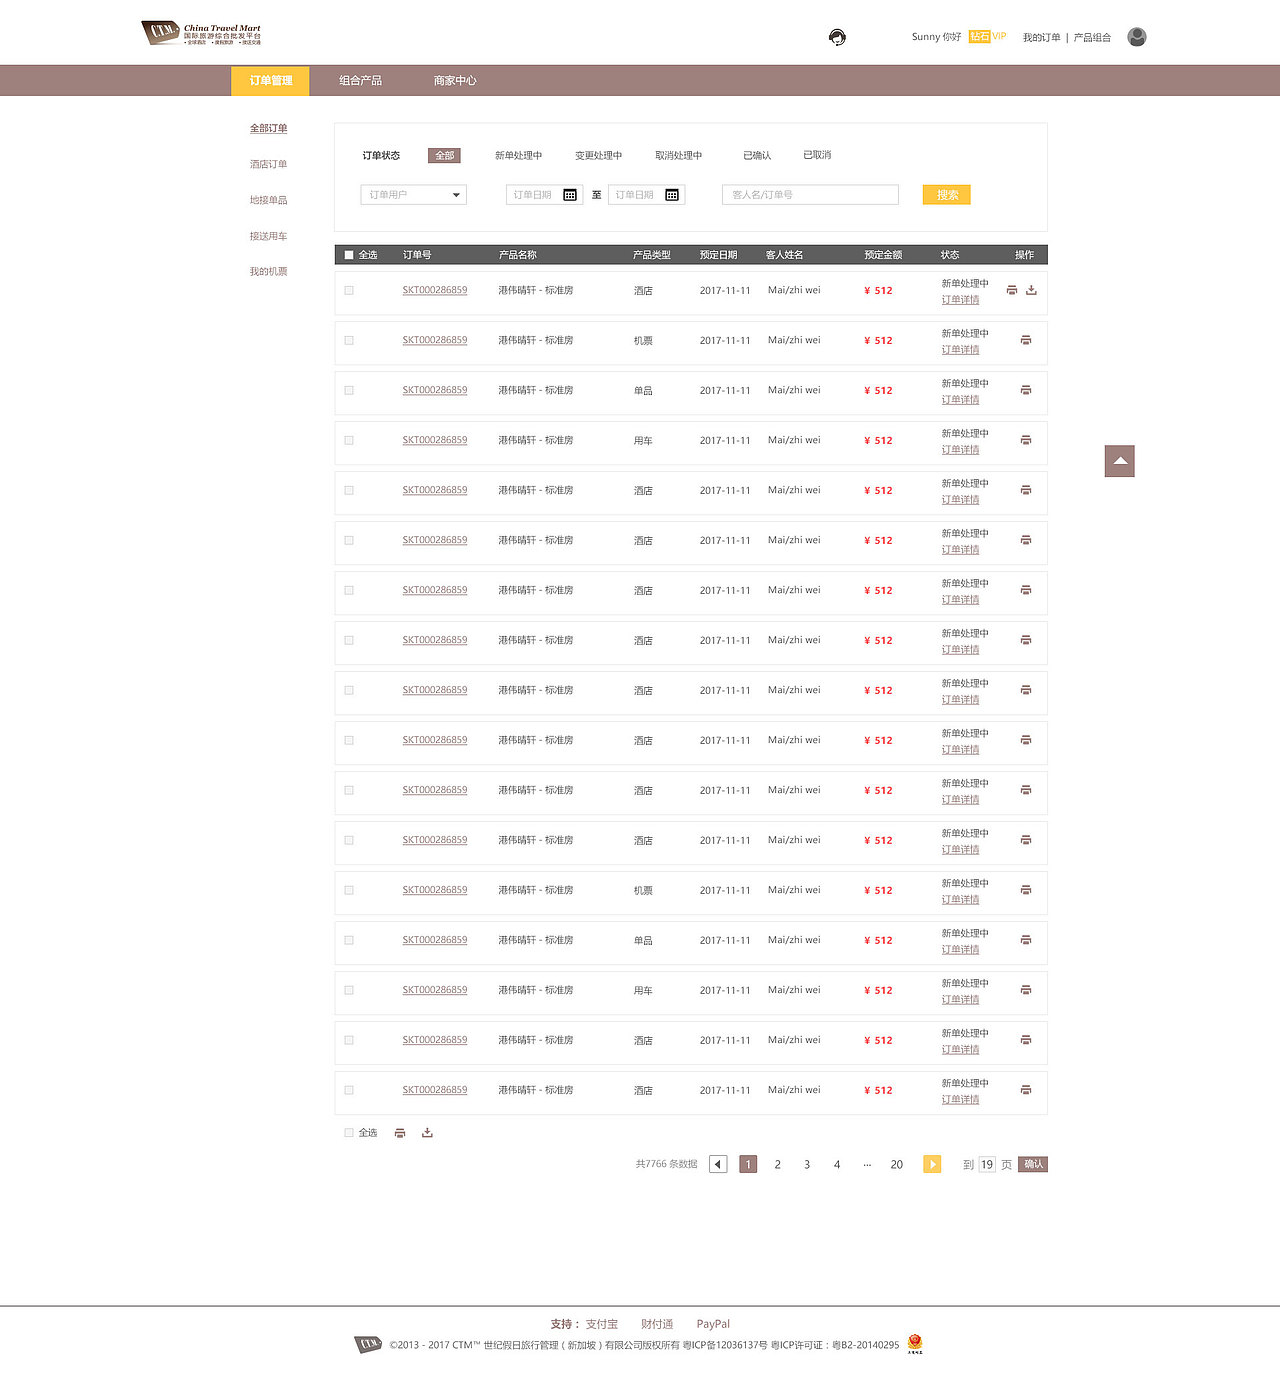Print the second 机票 order row
Viewport: 1280px width, 1387px height.
click(1025, 890)
